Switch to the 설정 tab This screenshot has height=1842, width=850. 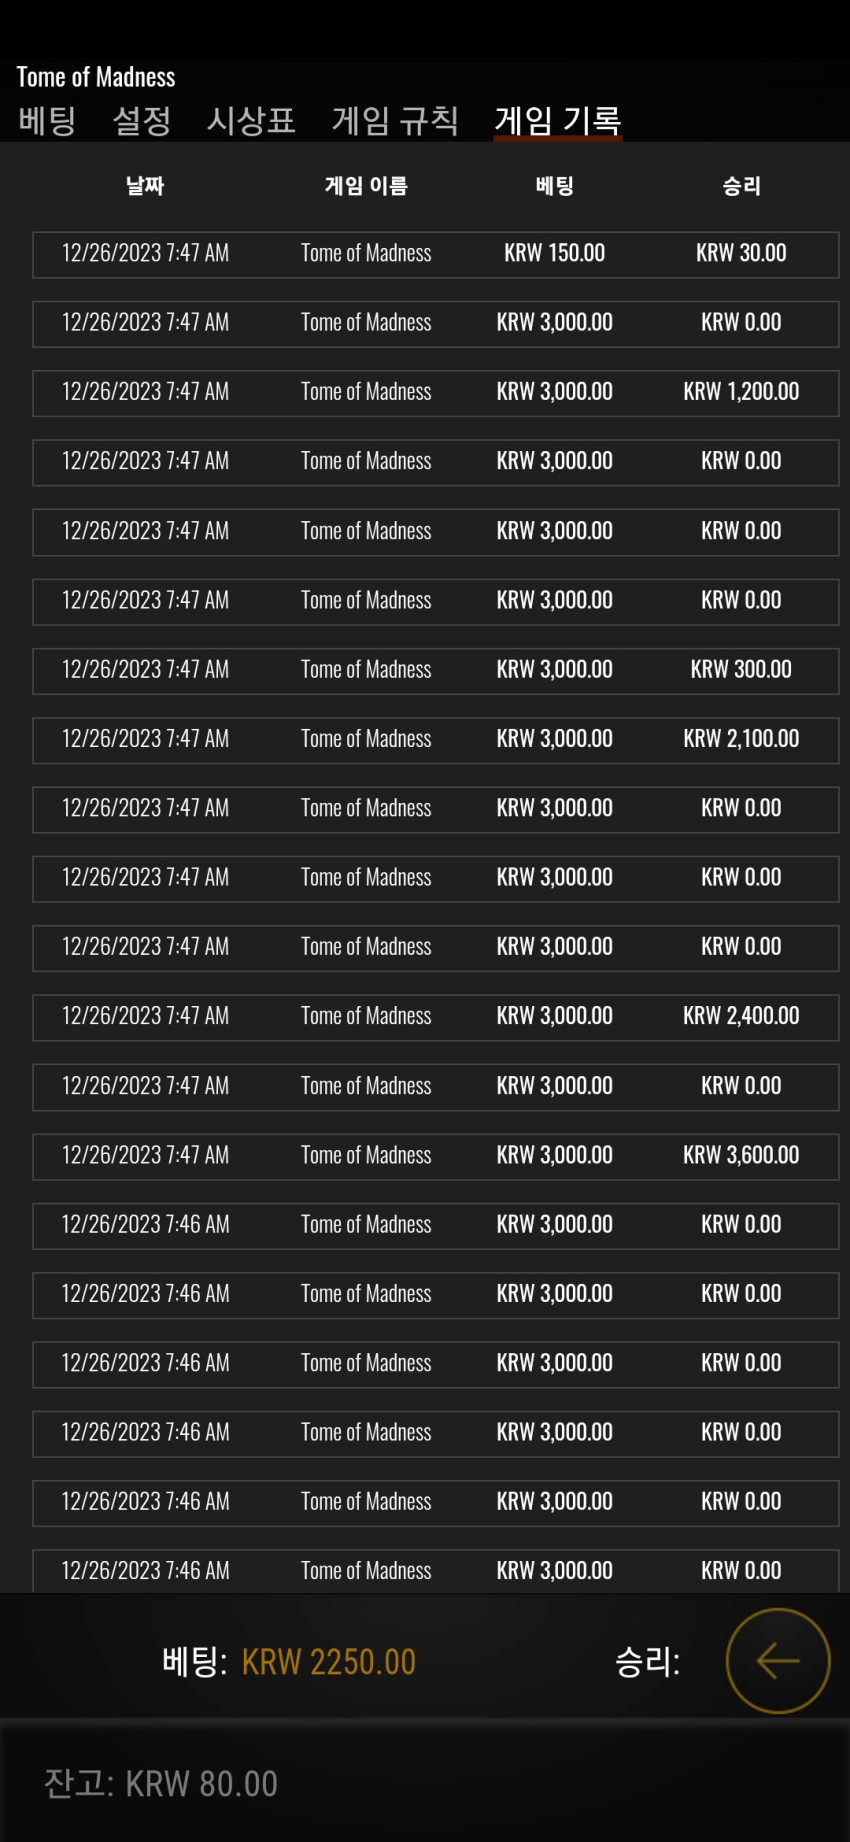tap(142, 121)
